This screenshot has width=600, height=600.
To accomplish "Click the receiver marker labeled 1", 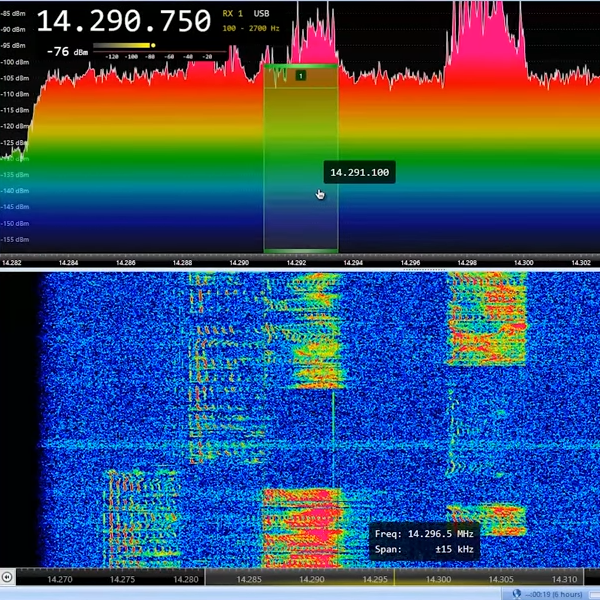I will pyautogui.click(x=301, y=75).
